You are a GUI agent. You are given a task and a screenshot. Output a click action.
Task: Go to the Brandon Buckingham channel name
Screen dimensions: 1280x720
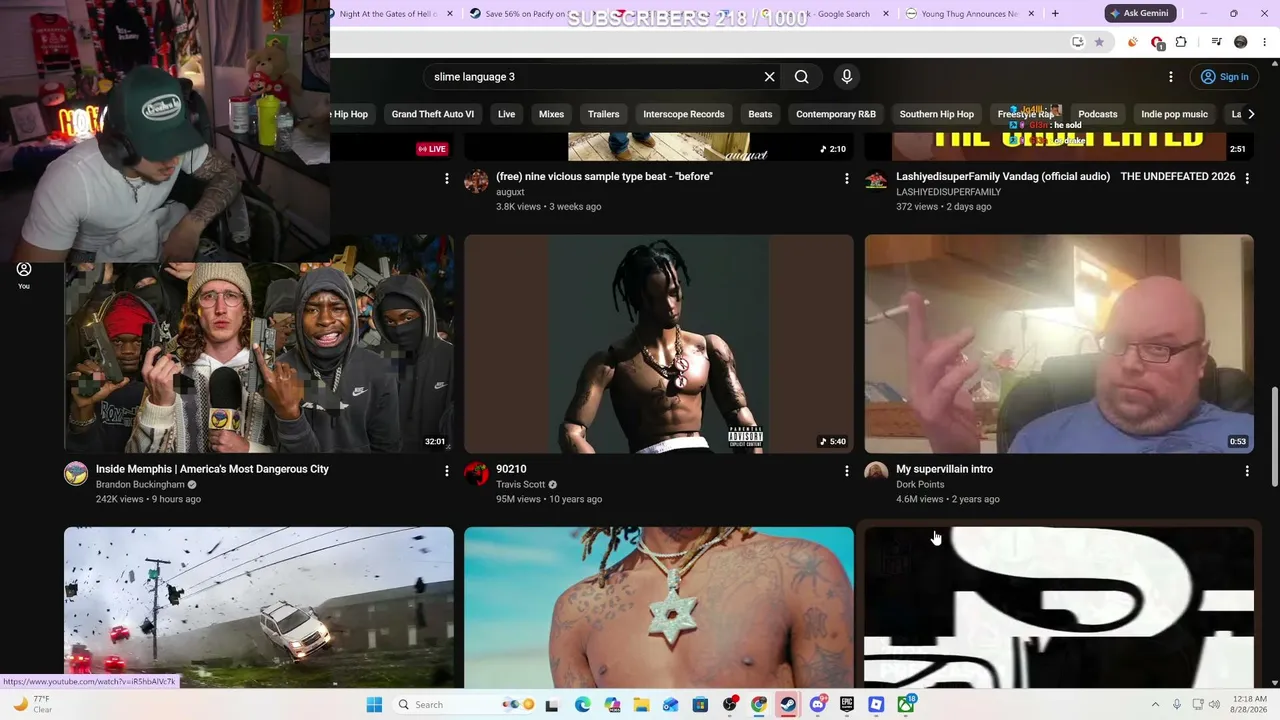click(140, 485)
